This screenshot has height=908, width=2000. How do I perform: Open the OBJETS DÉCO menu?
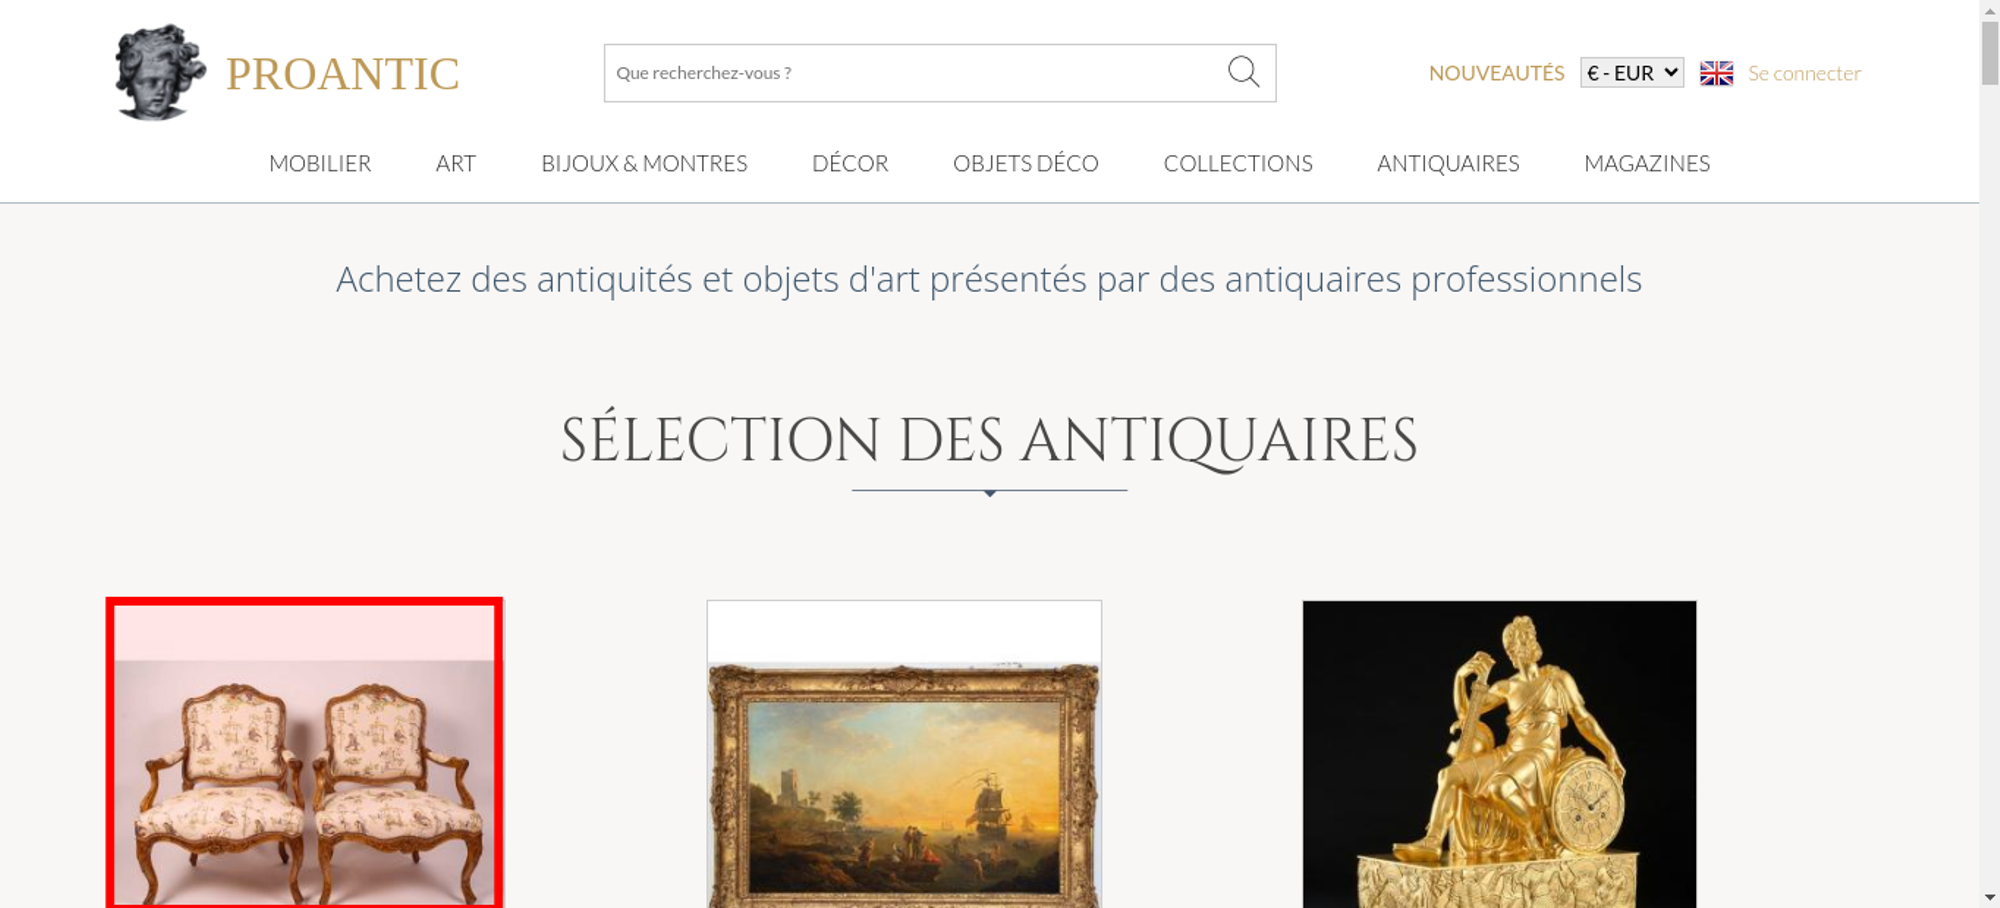[x=1026, y=163]
